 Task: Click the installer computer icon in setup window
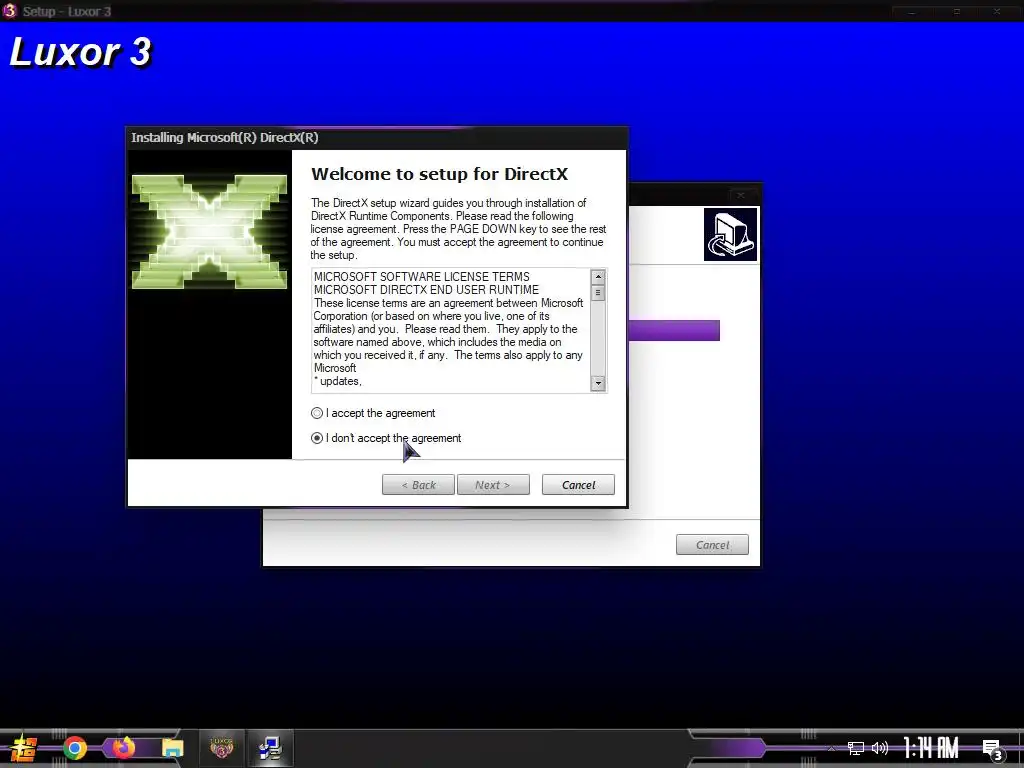point(730,234)
